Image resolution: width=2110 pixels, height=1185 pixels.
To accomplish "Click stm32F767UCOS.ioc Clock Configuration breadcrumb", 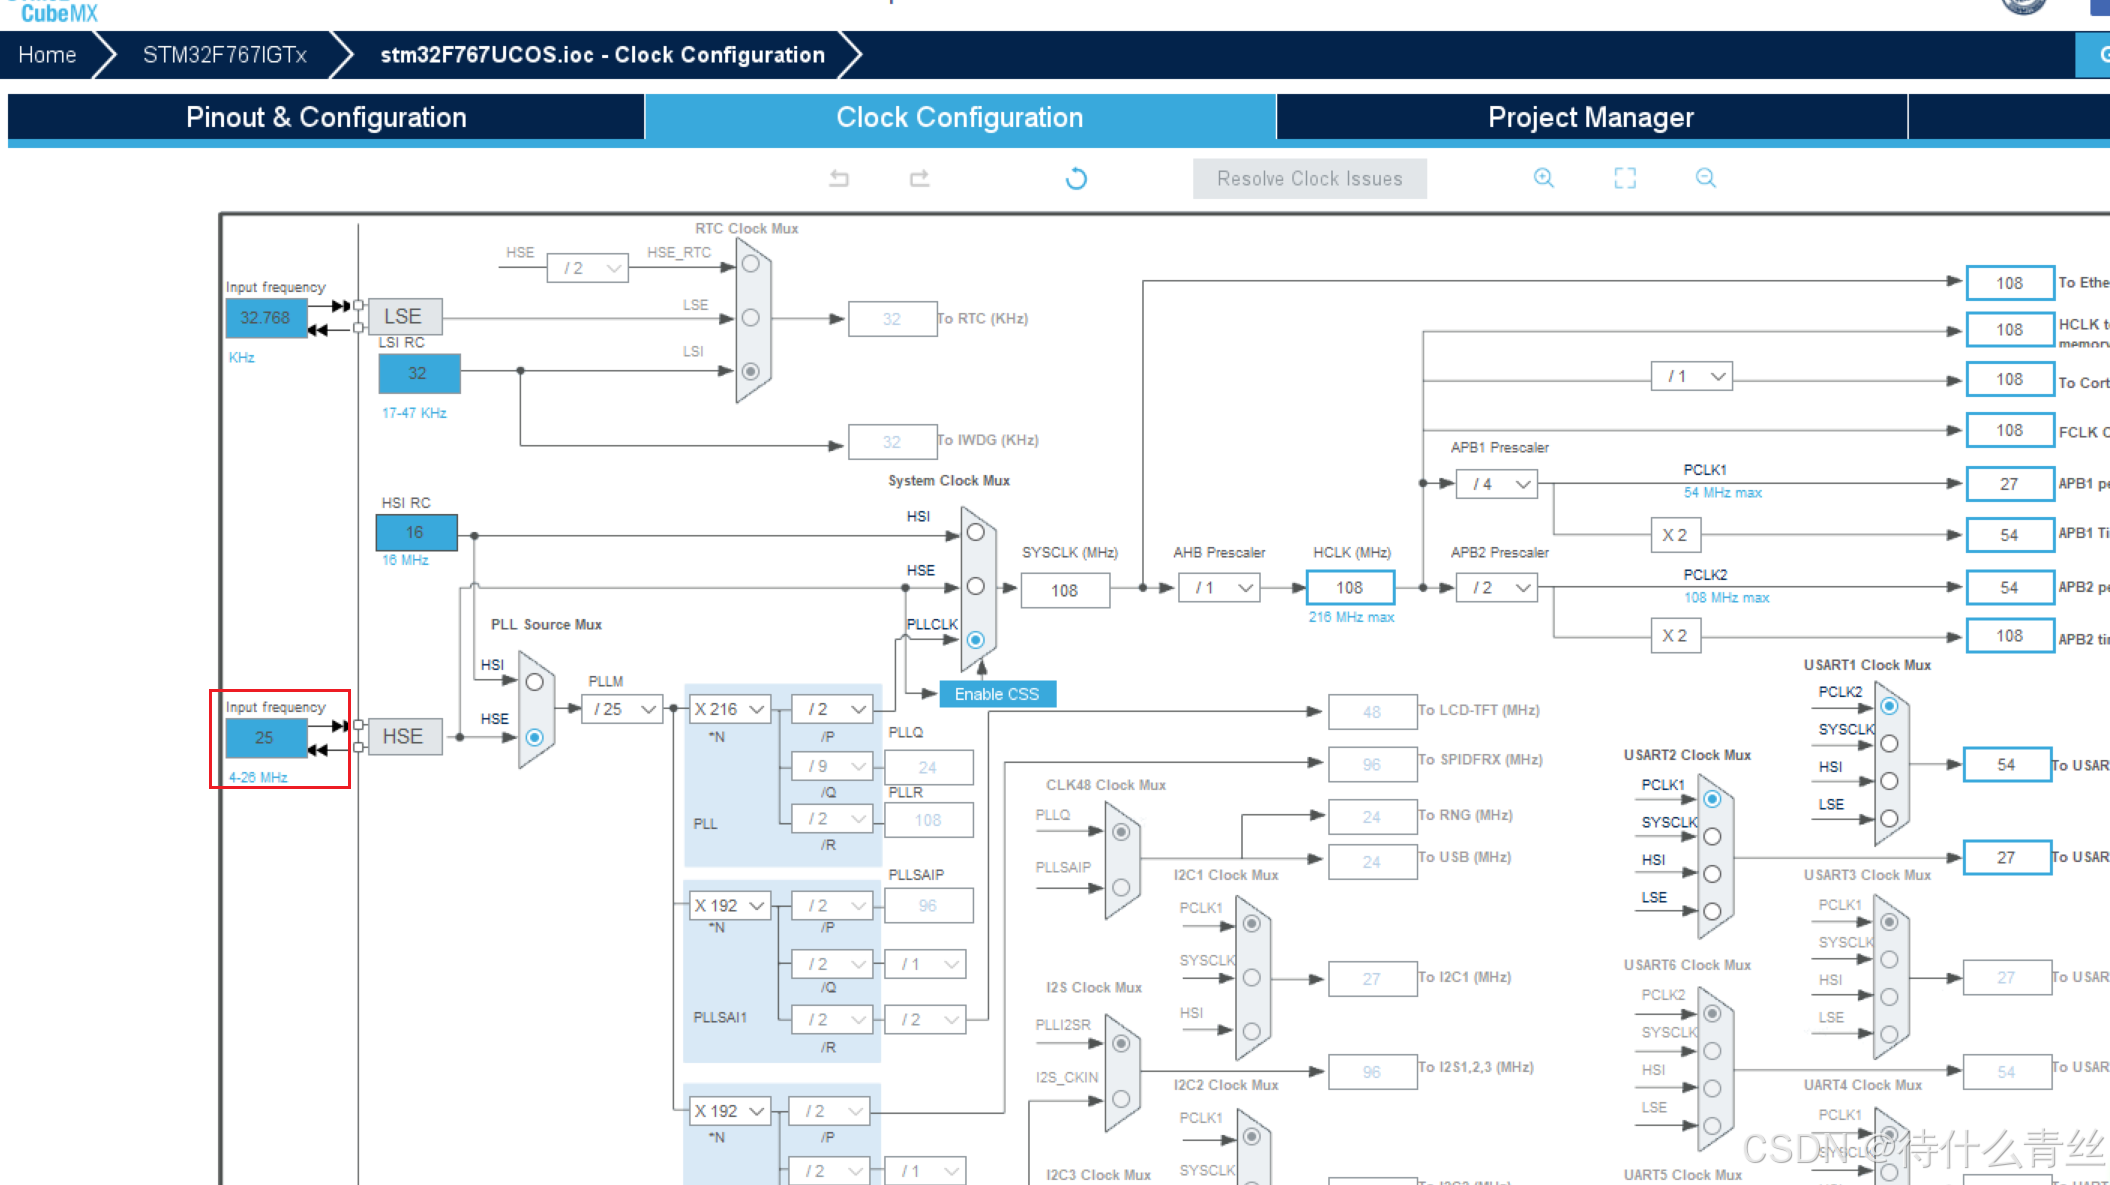I will point(603,55).
